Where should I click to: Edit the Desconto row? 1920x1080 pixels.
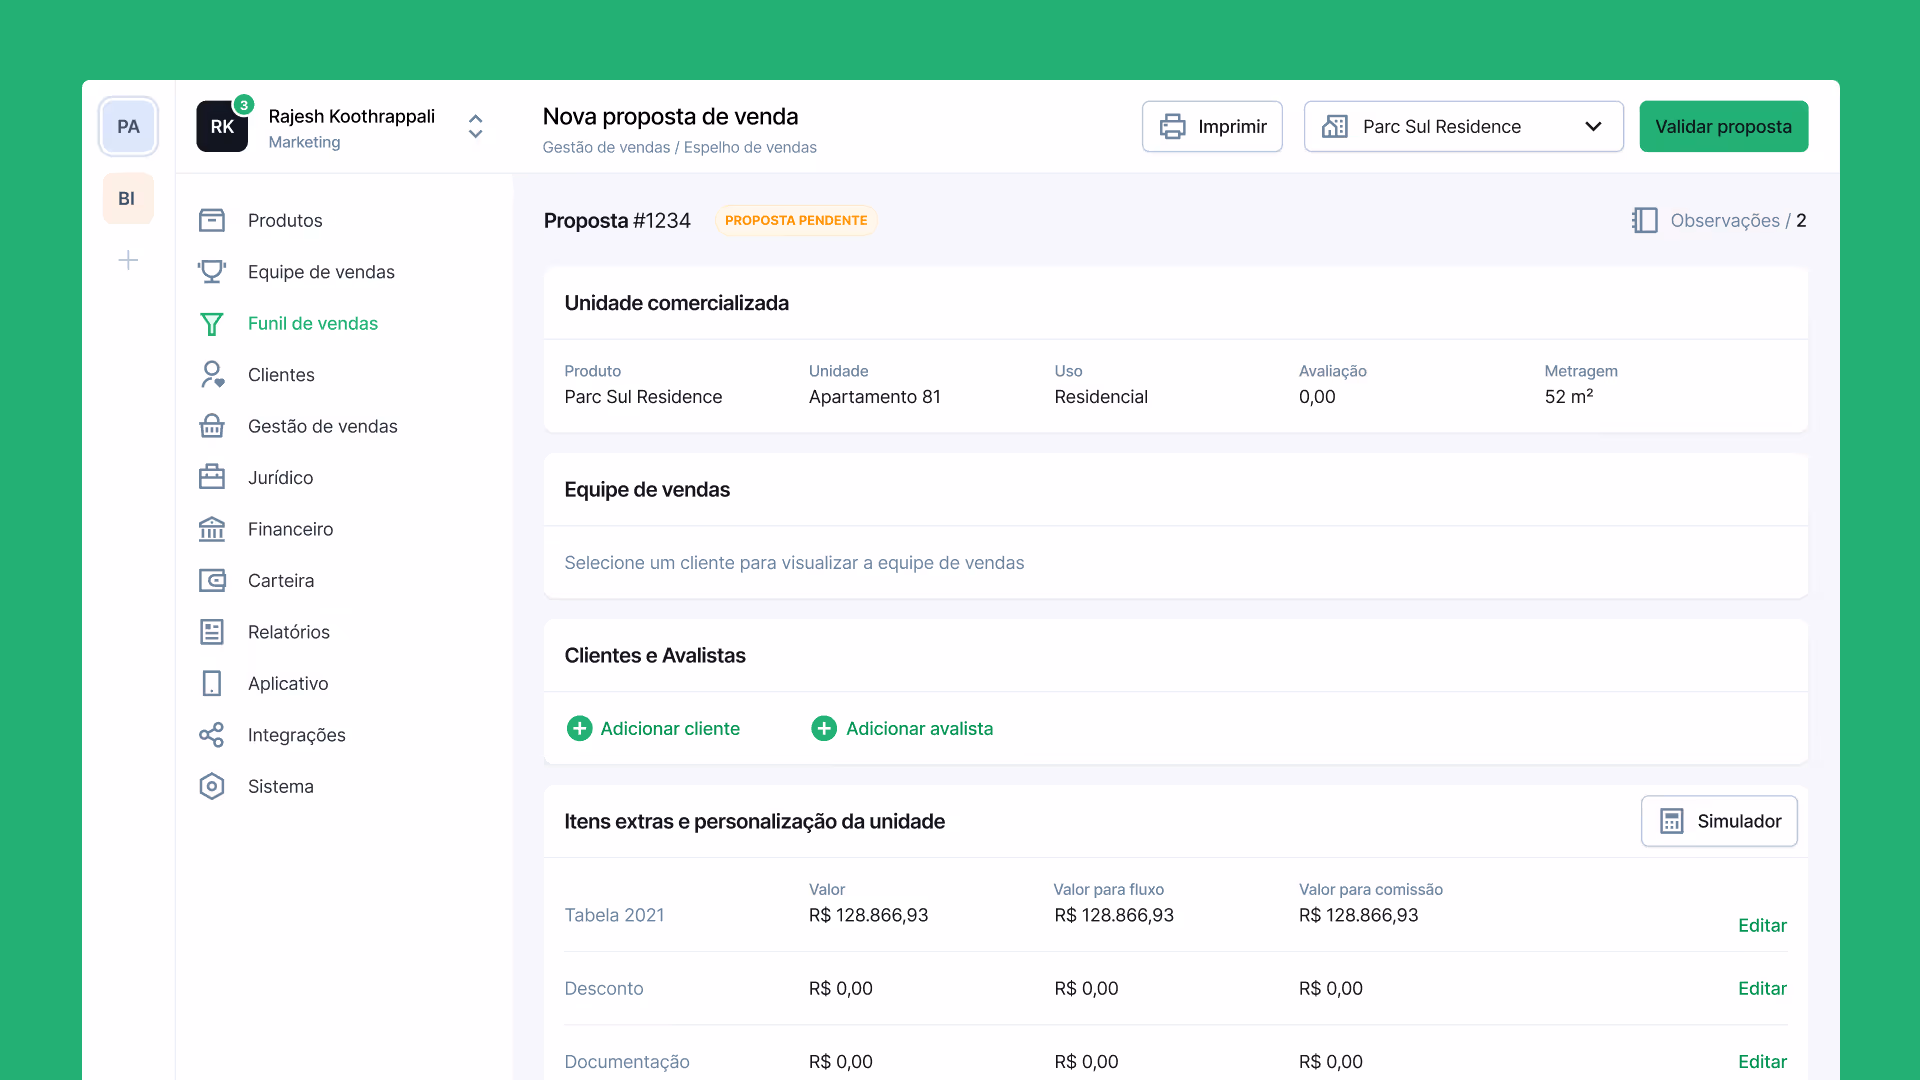coord(1762,989)
